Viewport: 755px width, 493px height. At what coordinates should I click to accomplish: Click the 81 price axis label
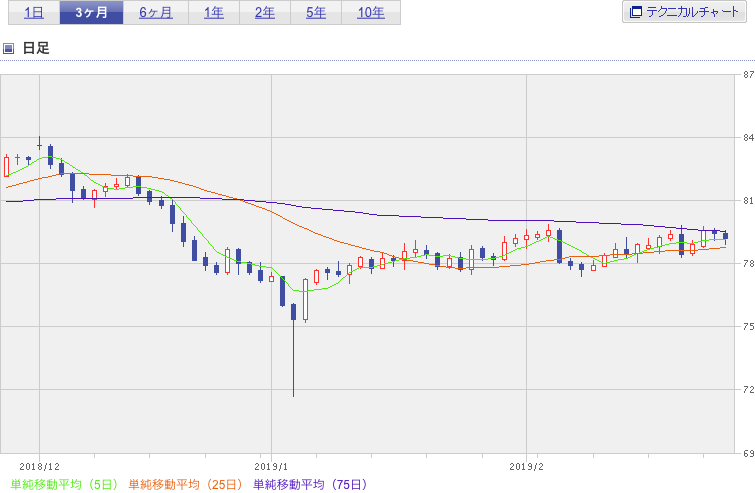click(x=748, y=201)
